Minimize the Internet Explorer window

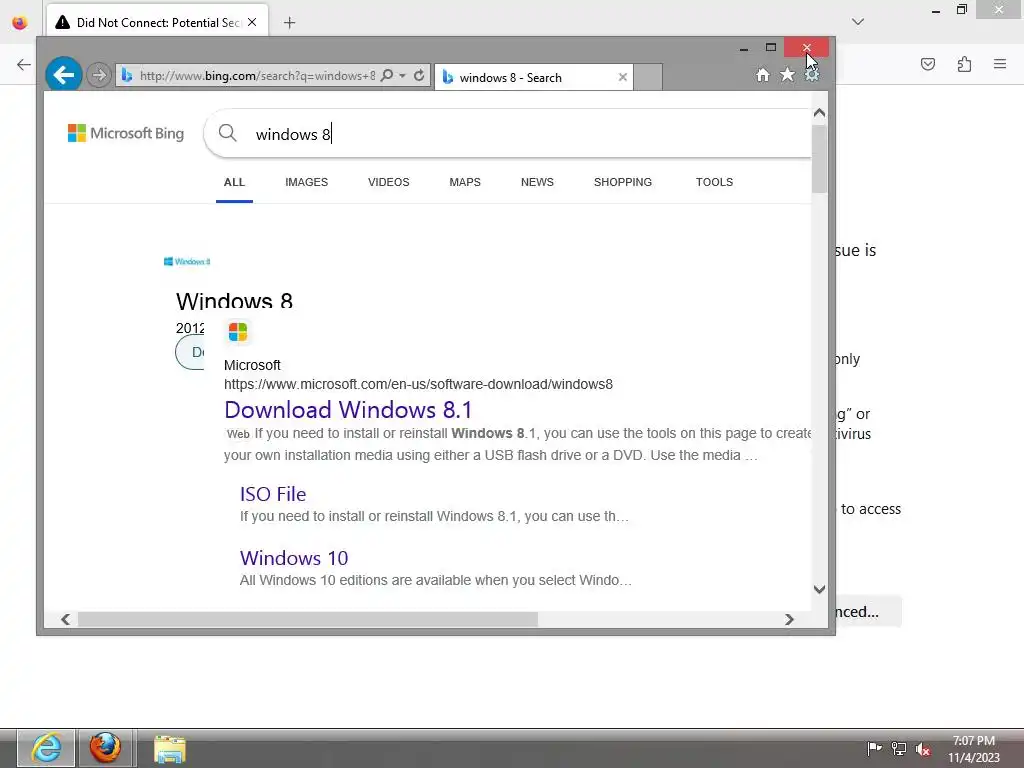point(743,48)
